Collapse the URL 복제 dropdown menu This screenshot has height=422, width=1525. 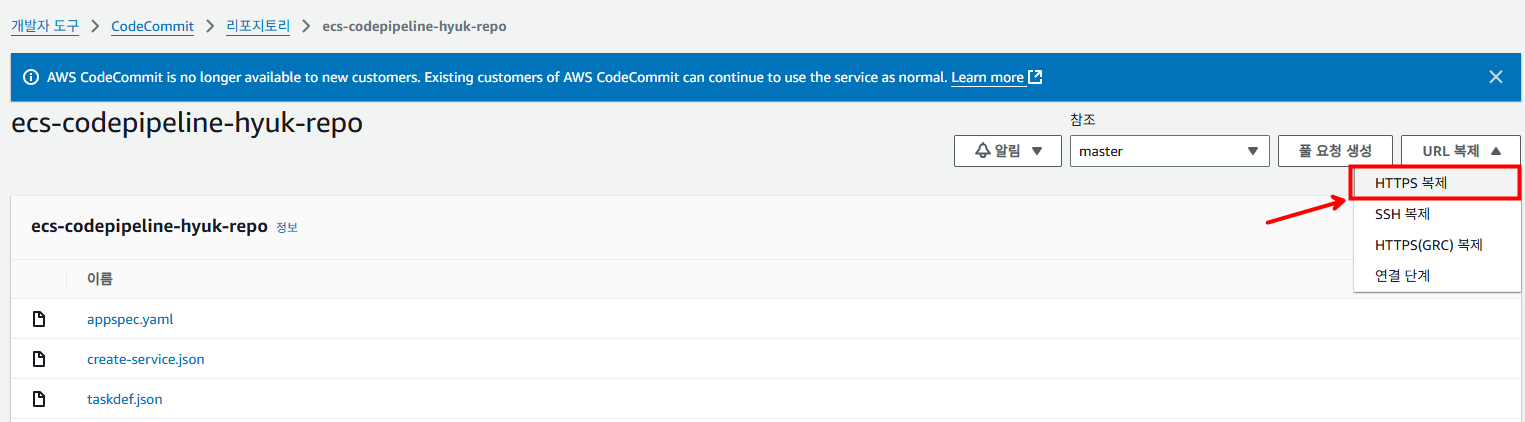pyautogui.click(x=1461, y=151)
